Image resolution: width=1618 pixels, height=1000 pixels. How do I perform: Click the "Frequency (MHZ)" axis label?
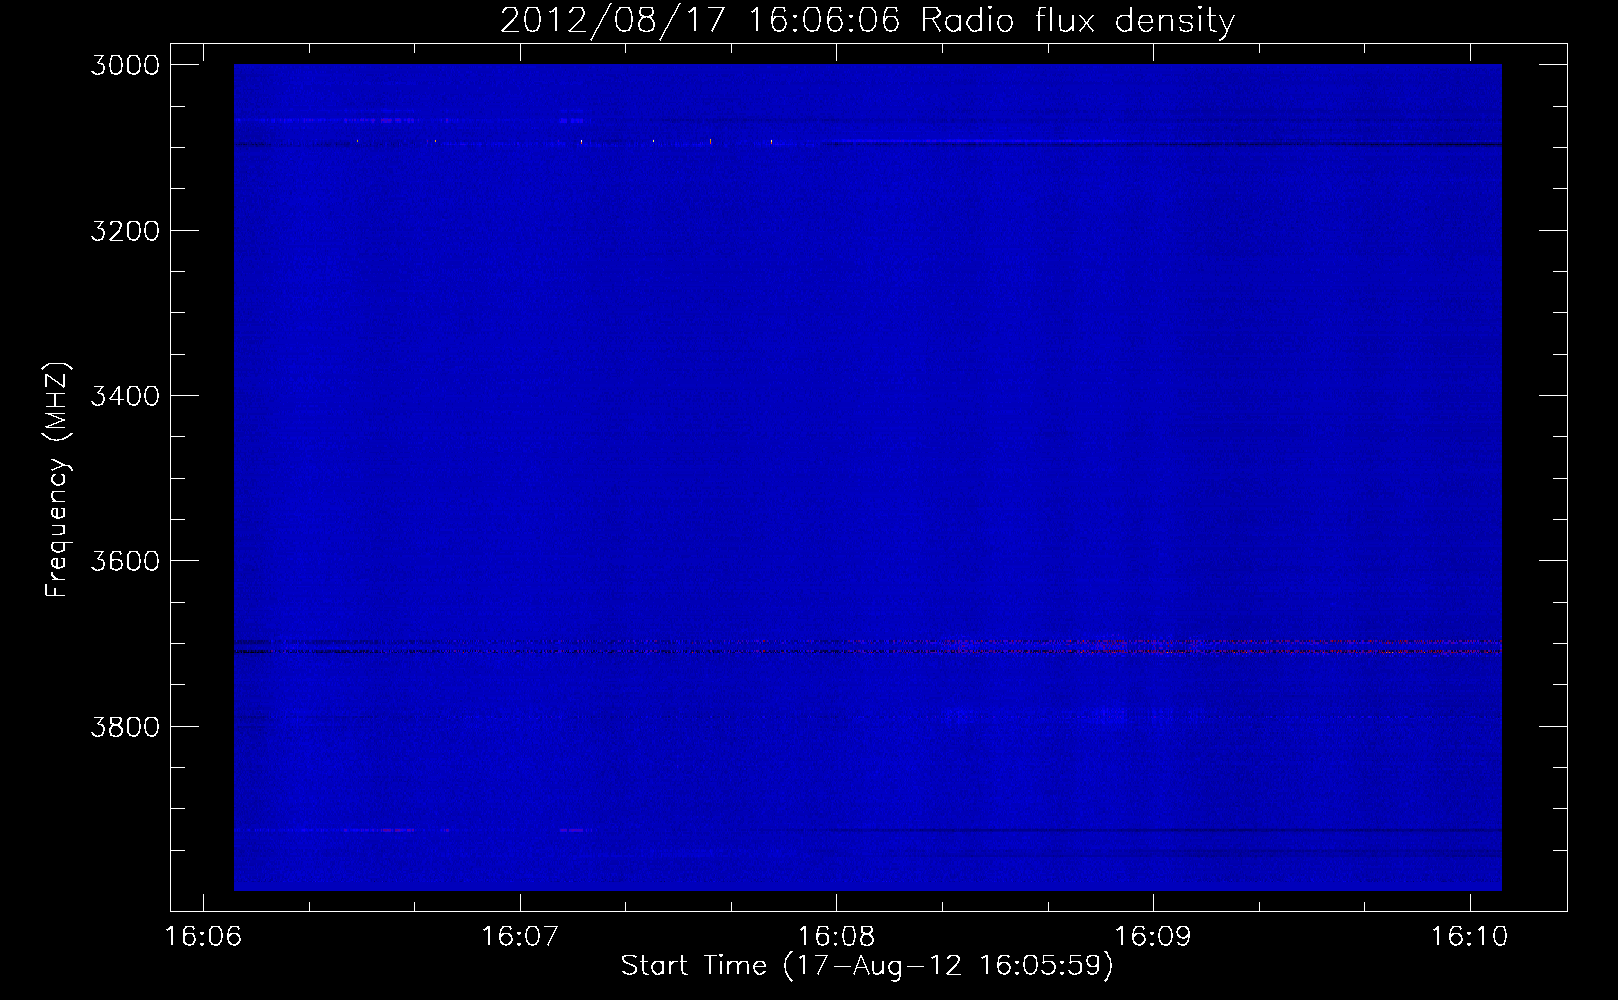(58, 480)
